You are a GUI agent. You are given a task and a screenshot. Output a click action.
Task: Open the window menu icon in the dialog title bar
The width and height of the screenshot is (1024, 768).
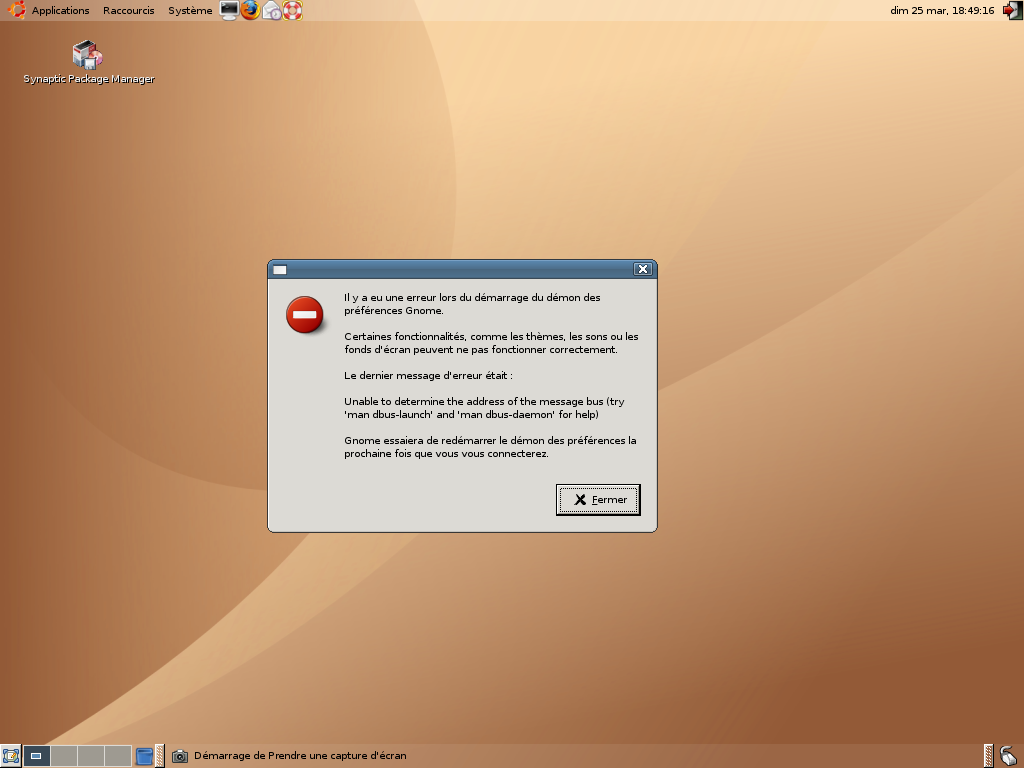tap(280, 270)
